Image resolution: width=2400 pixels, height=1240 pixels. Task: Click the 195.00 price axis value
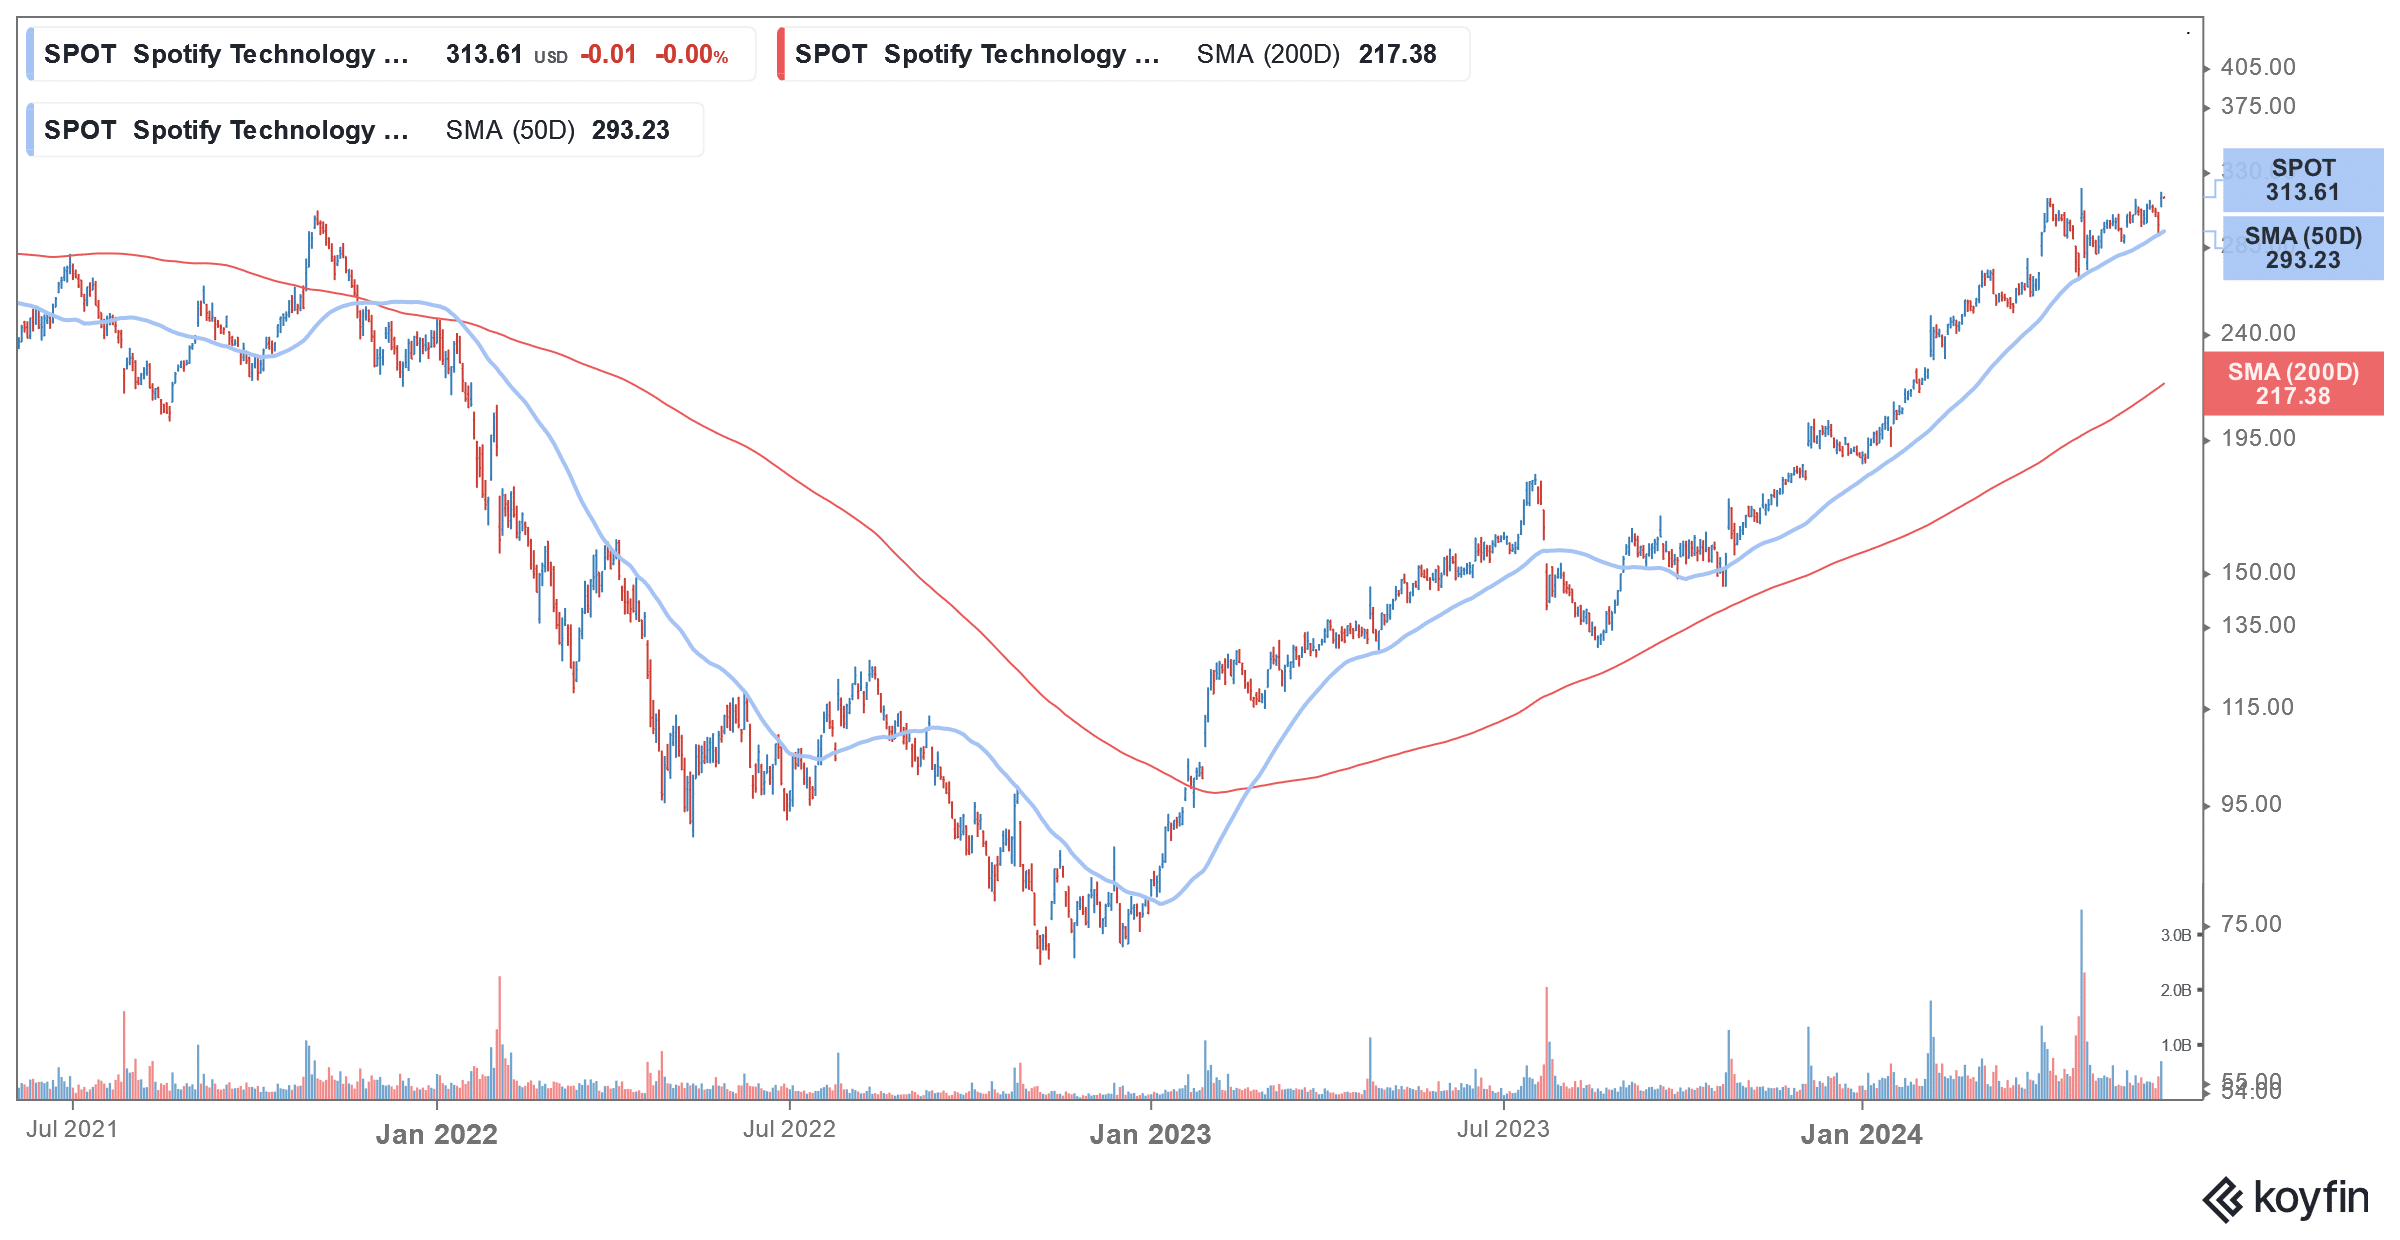[2258, 438]
